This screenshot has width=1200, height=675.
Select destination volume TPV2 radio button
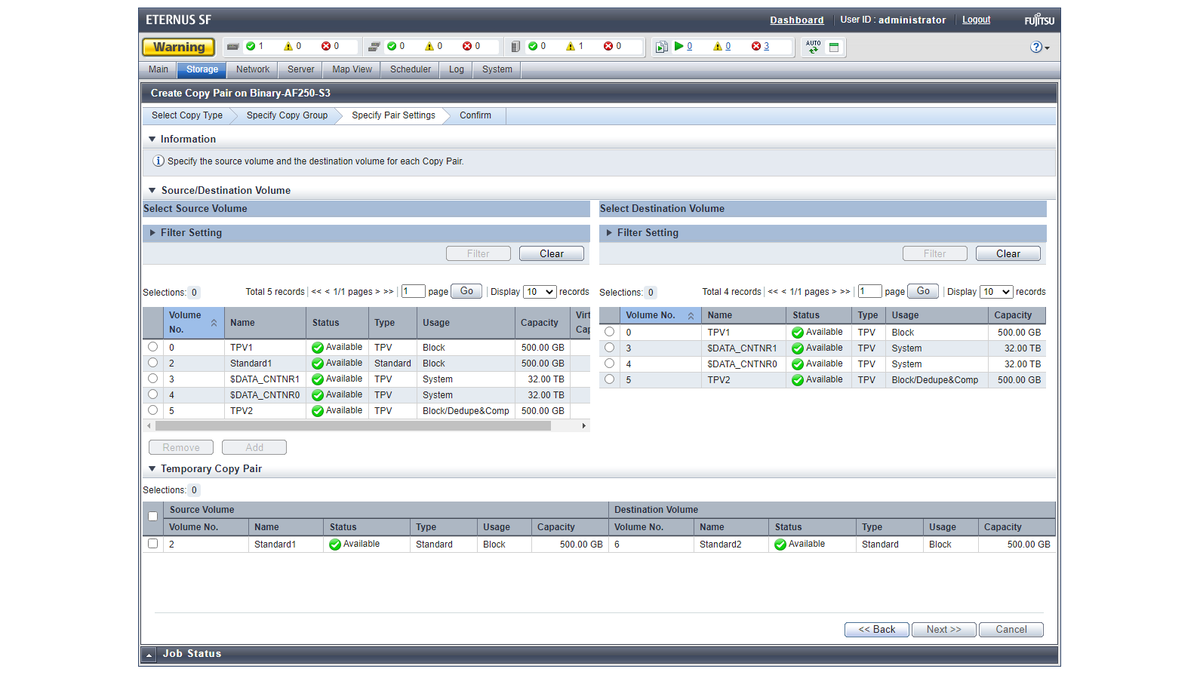click(x=609, y=379)
